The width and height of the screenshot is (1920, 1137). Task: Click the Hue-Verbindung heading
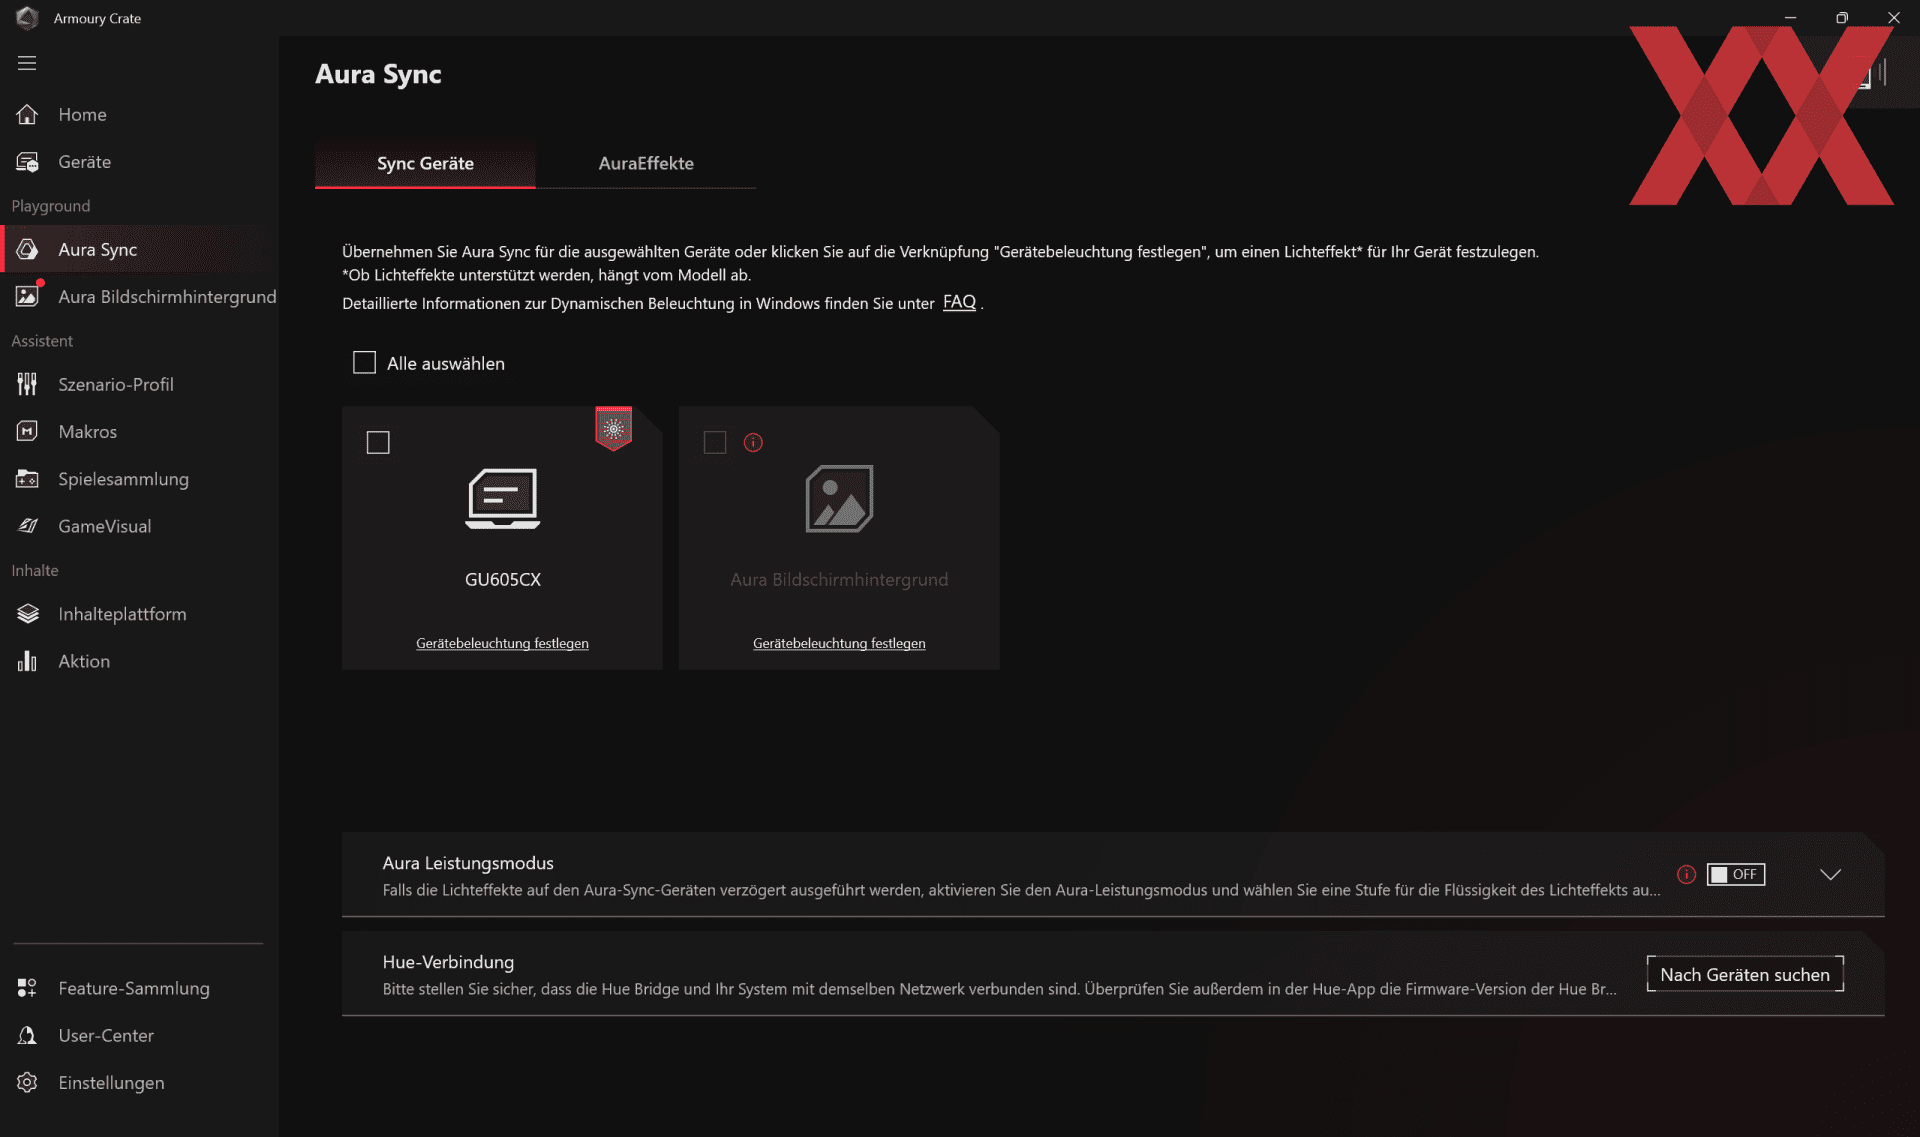(x=448, y=962)
